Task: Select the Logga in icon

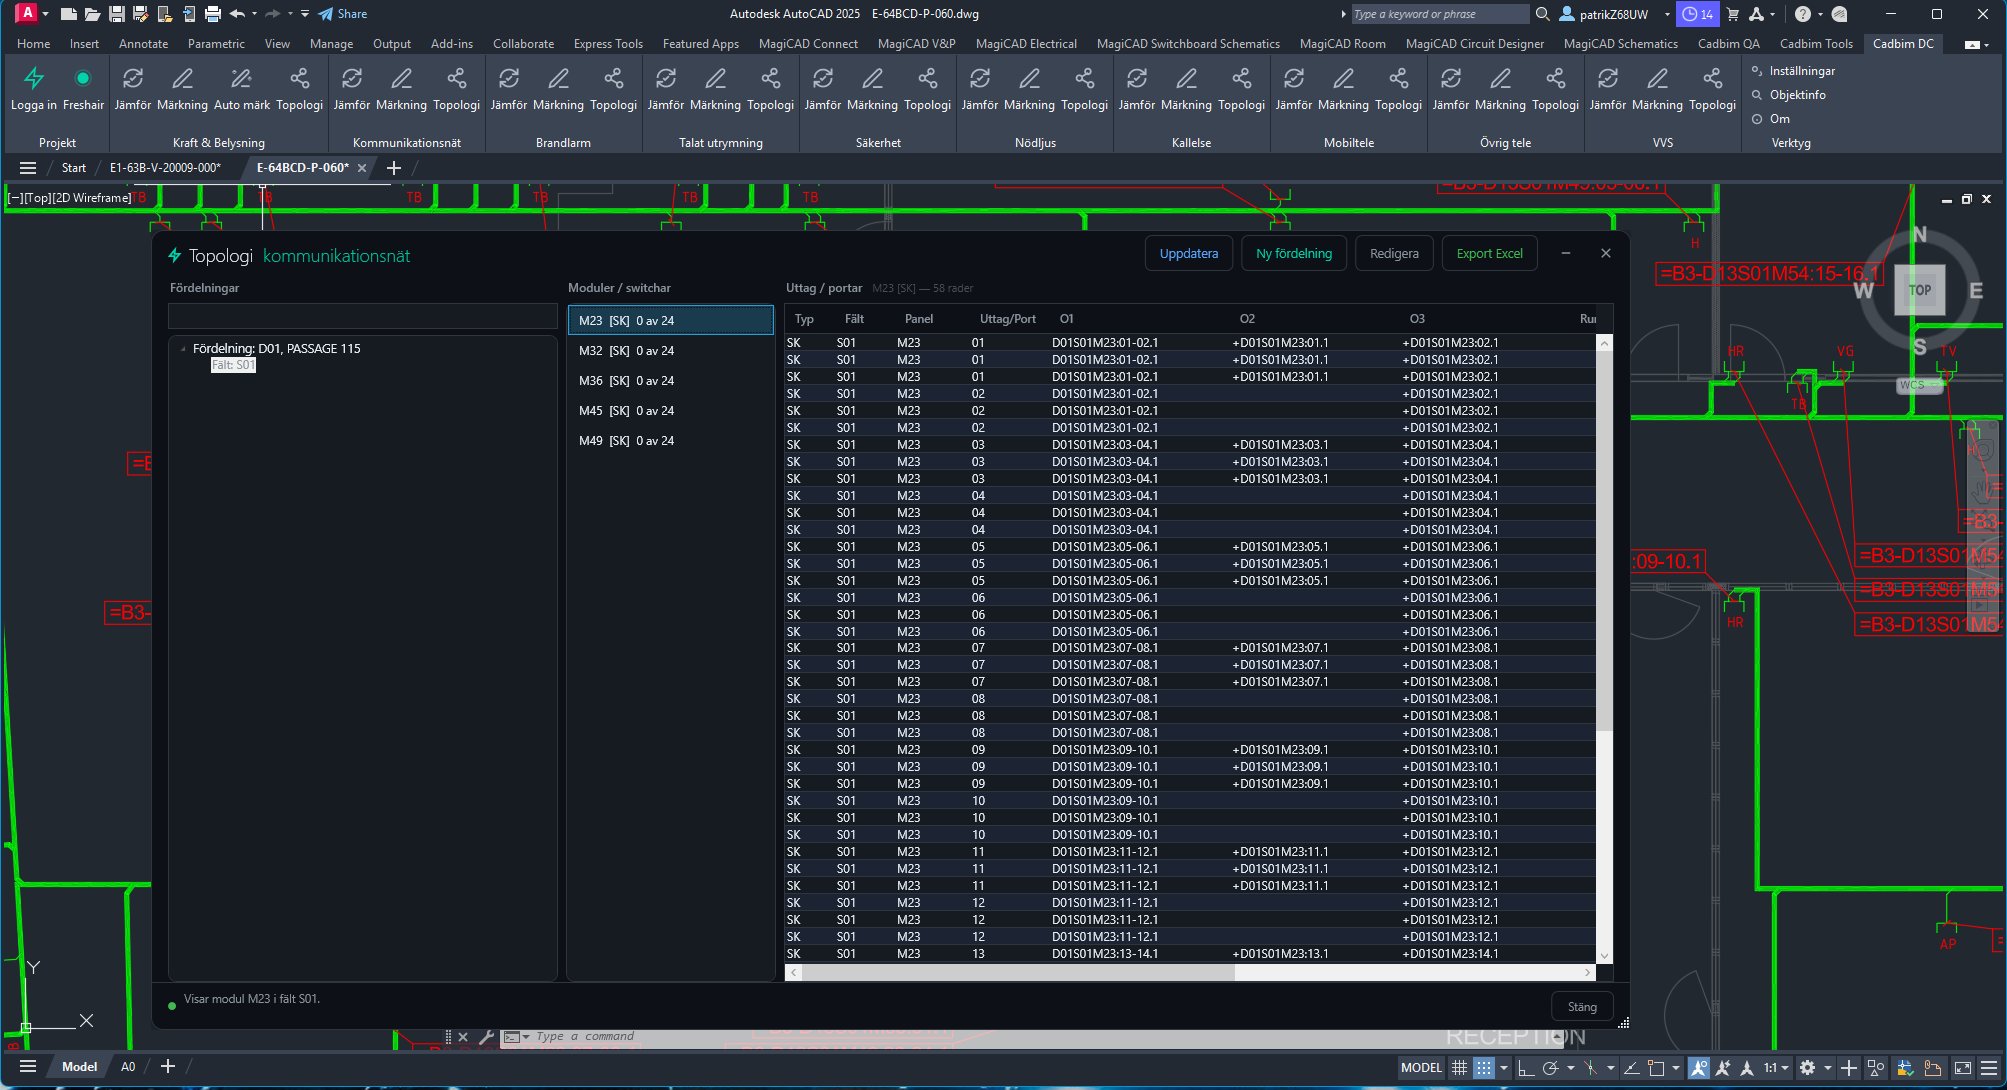Action: coord(34,89)
